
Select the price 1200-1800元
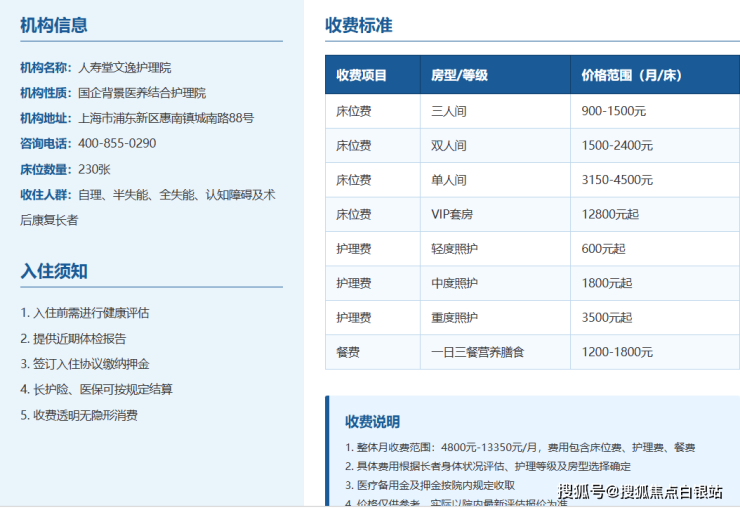coord(617,353)
